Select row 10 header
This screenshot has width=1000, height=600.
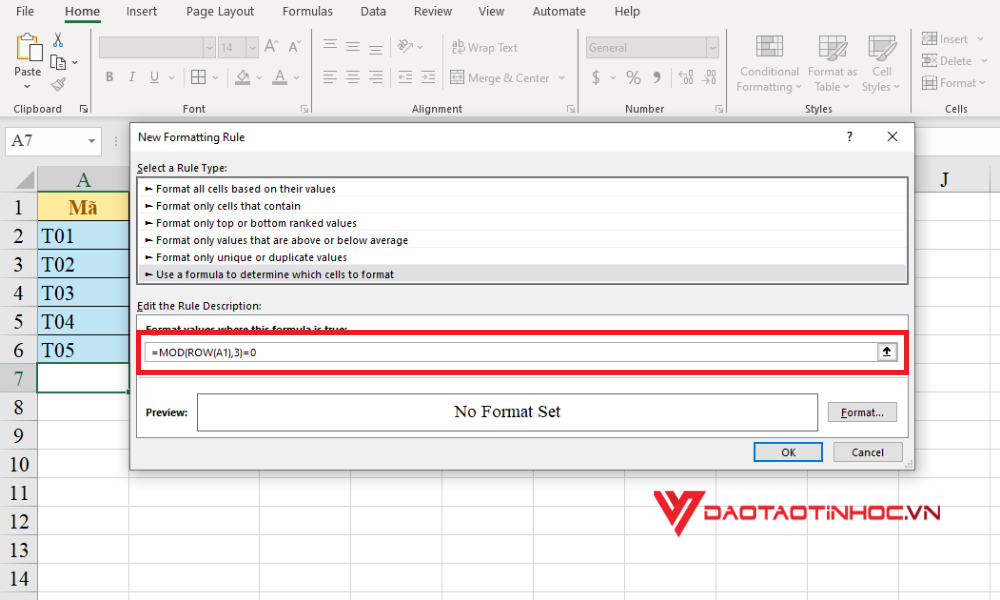19,464
